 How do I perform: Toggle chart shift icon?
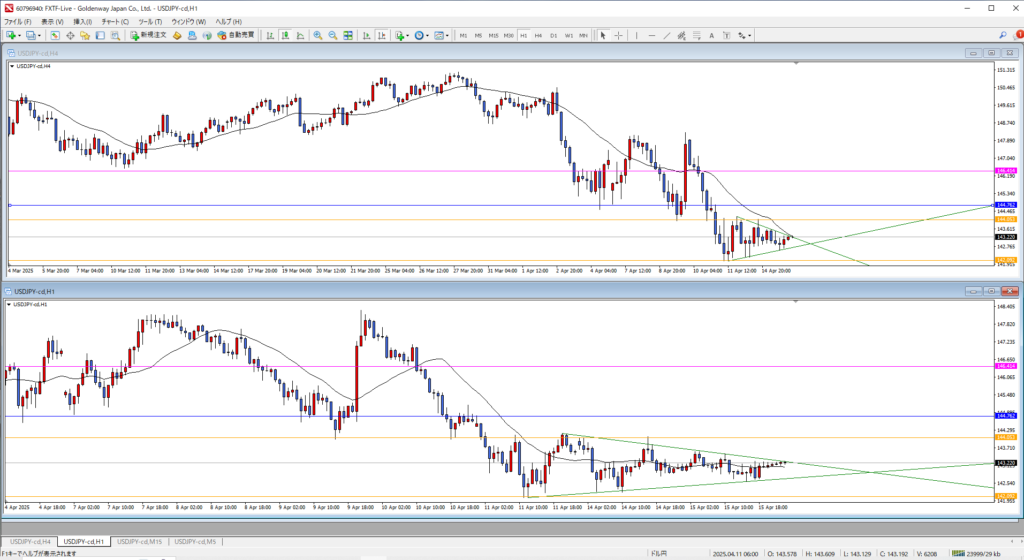(381, 35)
